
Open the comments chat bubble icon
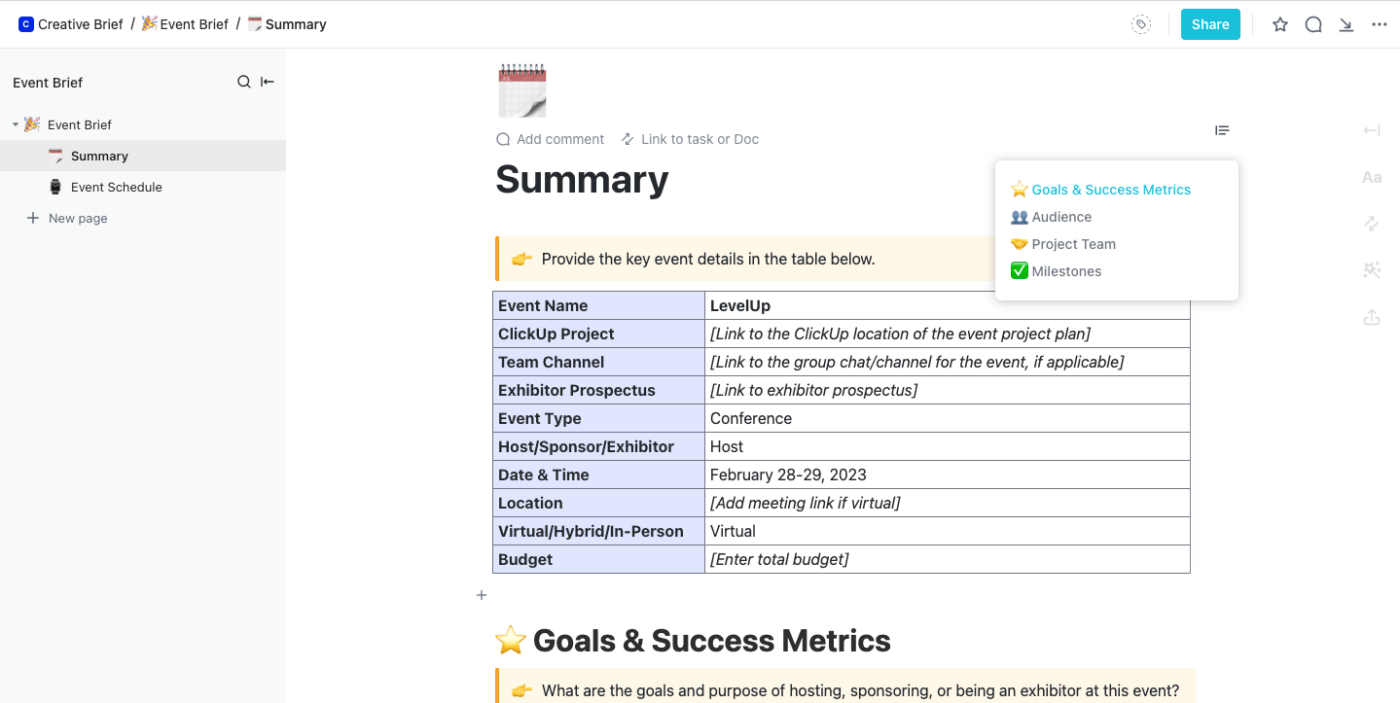pos(1314,25)
